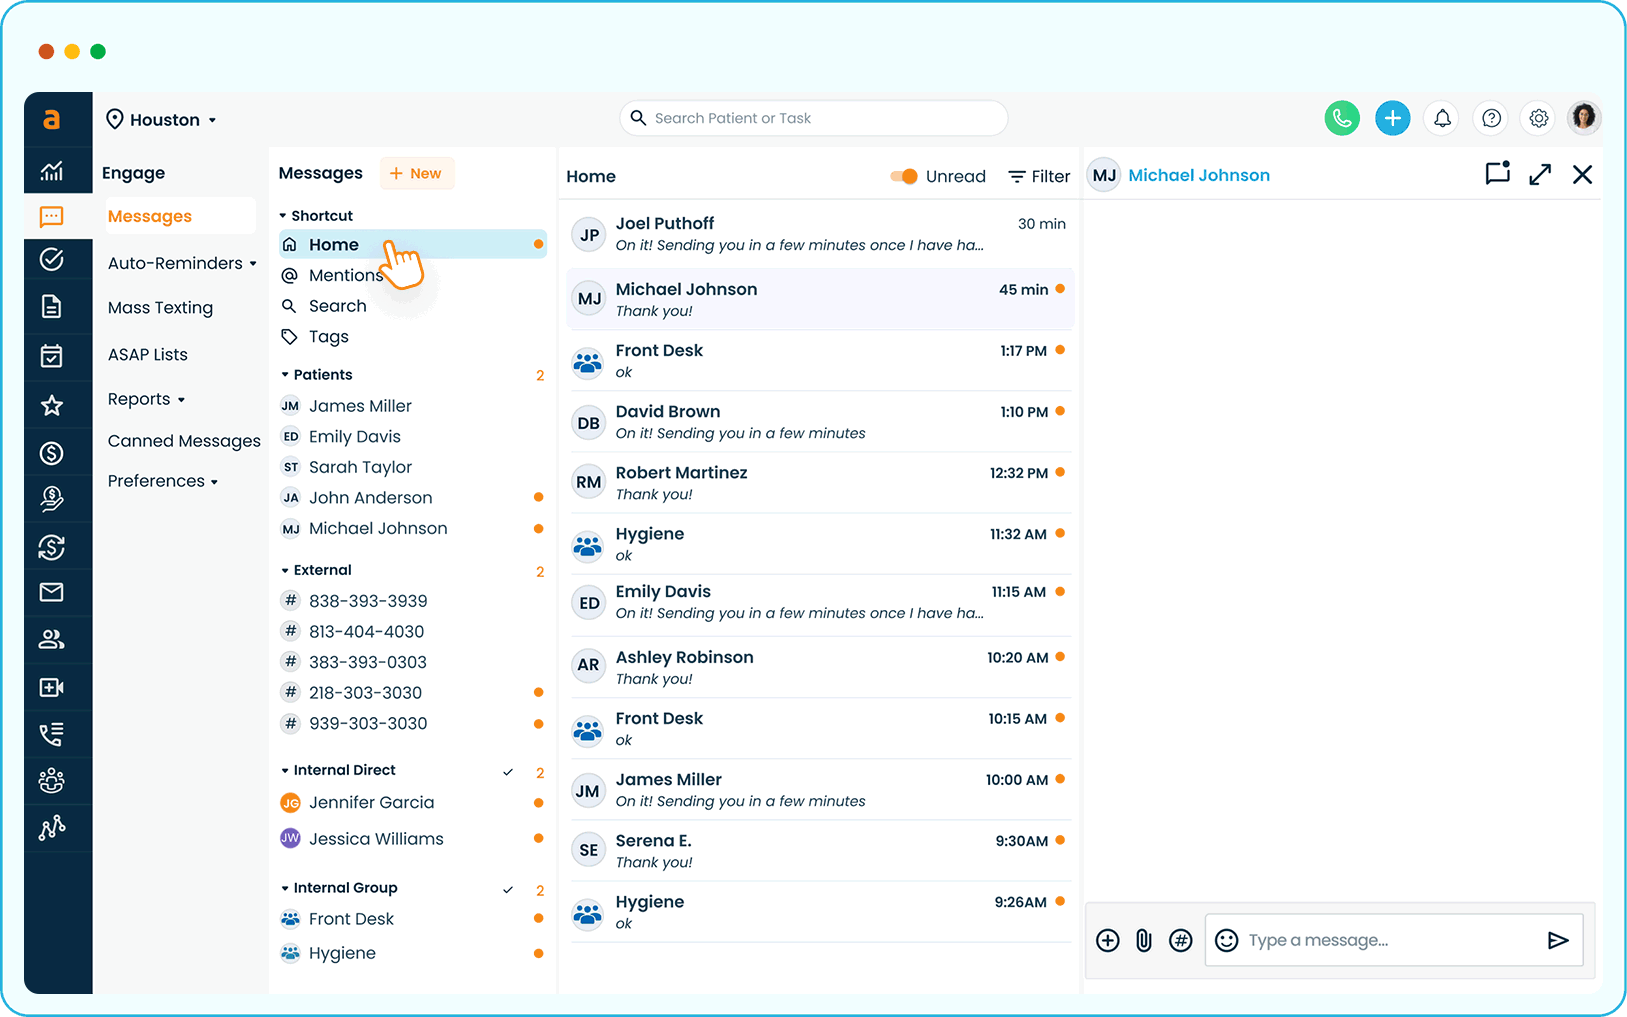Open the Filter options

[1039, 176]
